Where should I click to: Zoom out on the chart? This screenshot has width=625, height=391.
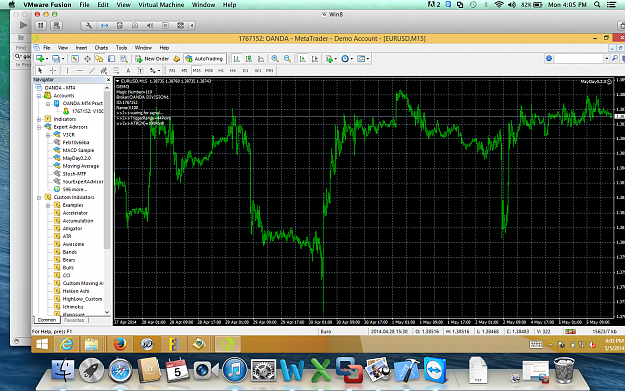tap(287, 59)
